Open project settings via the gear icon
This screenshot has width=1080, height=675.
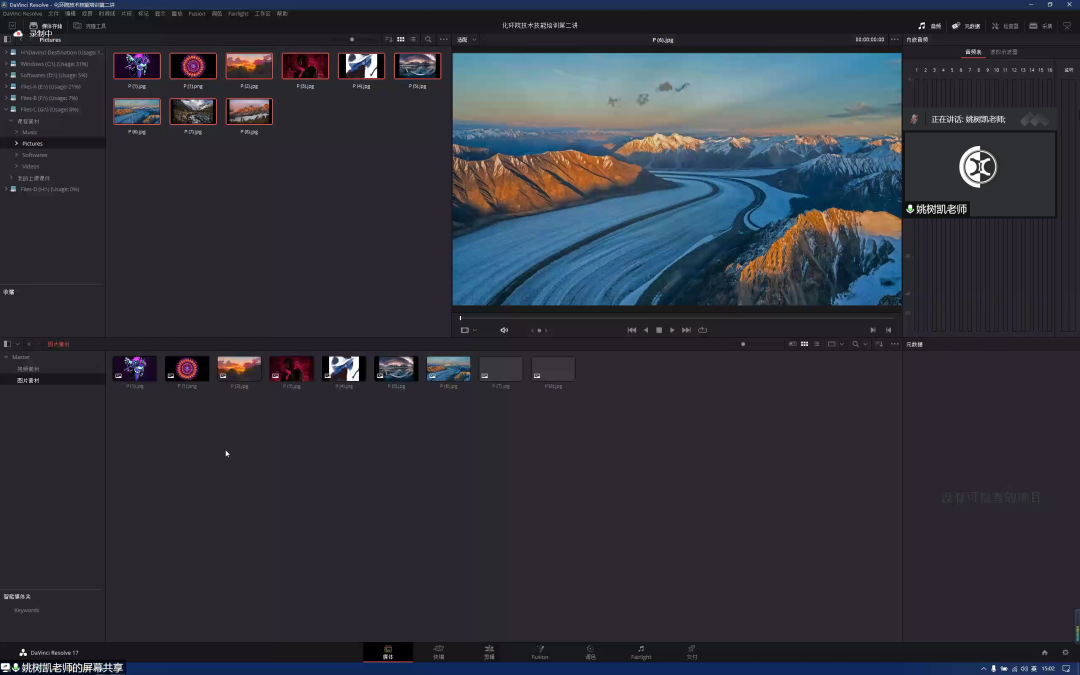(x=1065, y=652)
